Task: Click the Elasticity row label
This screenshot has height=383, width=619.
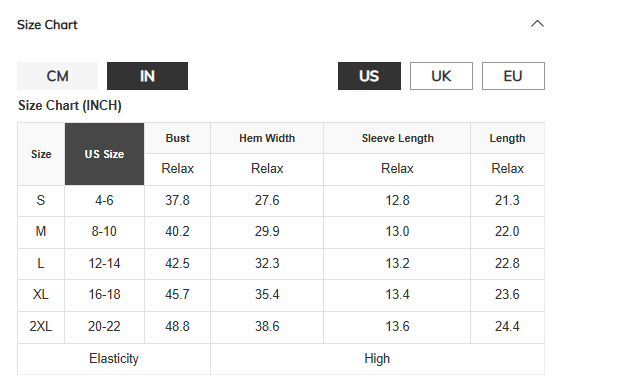Action: tap(114, 359)
